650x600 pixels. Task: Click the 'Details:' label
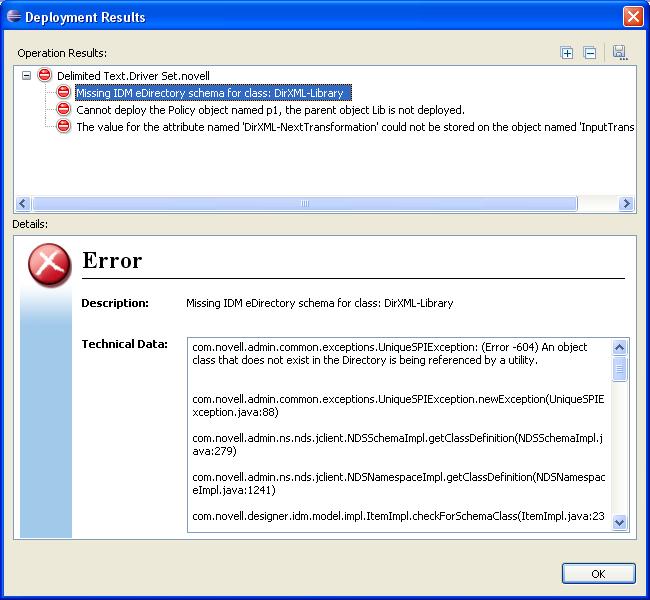point(30,224)
